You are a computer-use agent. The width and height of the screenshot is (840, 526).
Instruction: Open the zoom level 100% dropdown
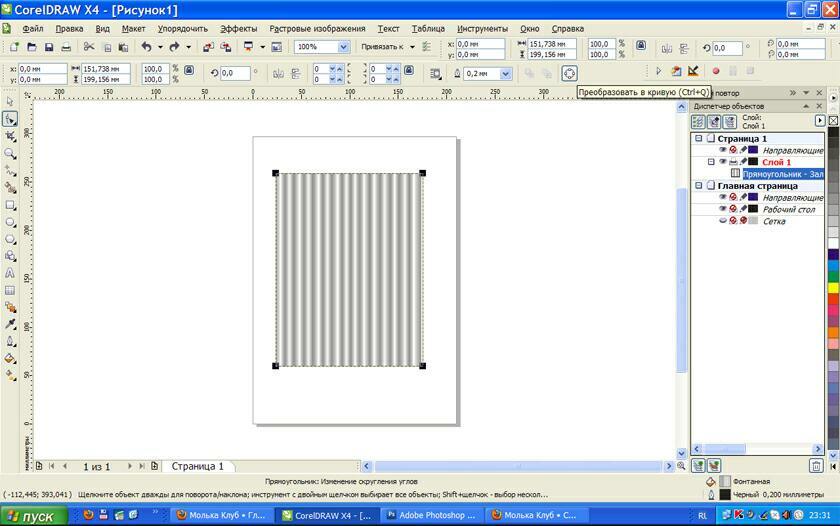pos(343,47)
